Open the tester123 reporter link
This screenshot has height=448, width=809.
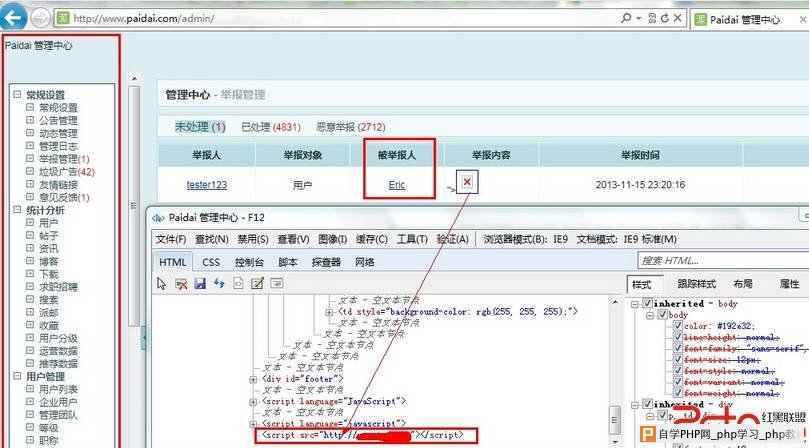[207, 185]
